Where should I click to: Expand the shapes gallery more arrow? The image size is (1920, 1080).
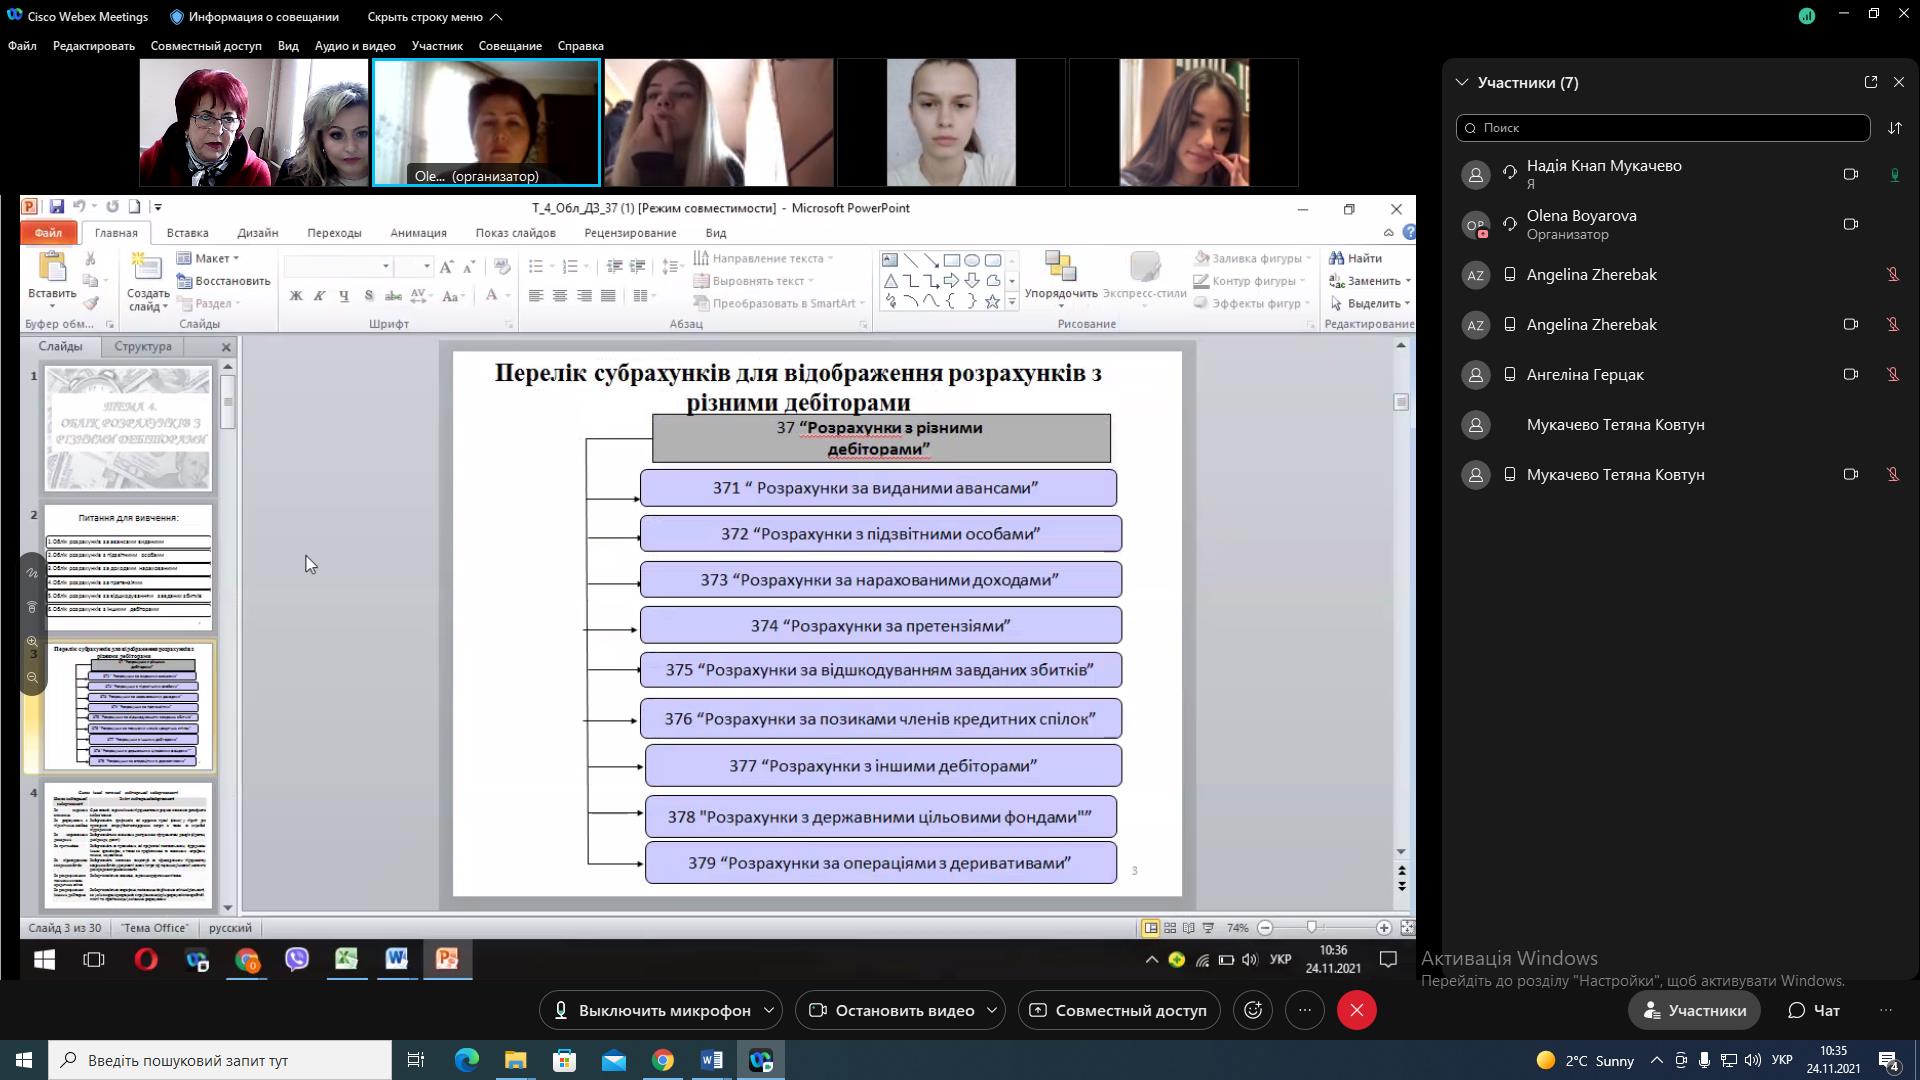[1012, 302]
